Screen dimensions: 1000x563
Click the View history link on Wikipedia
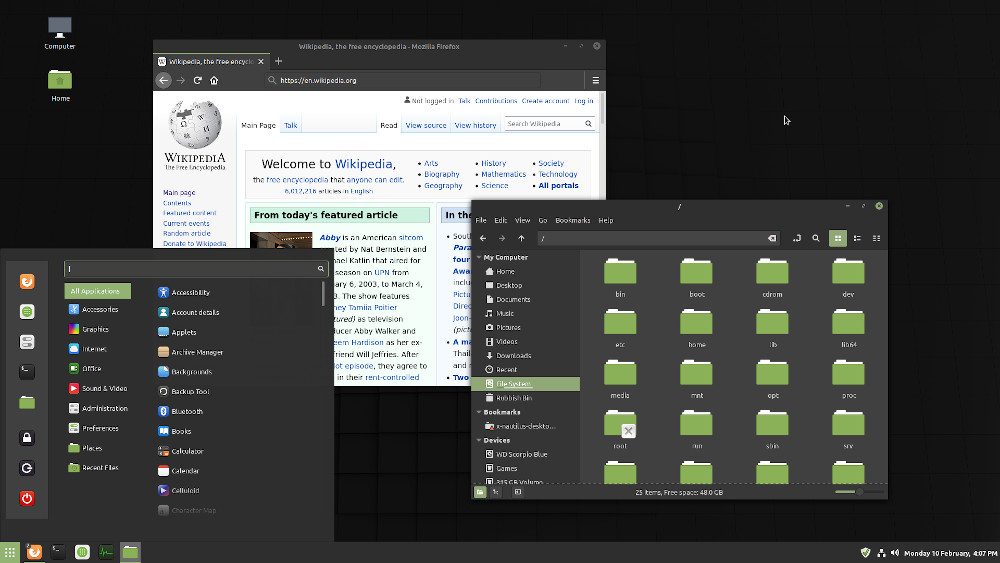click(475, 126)
